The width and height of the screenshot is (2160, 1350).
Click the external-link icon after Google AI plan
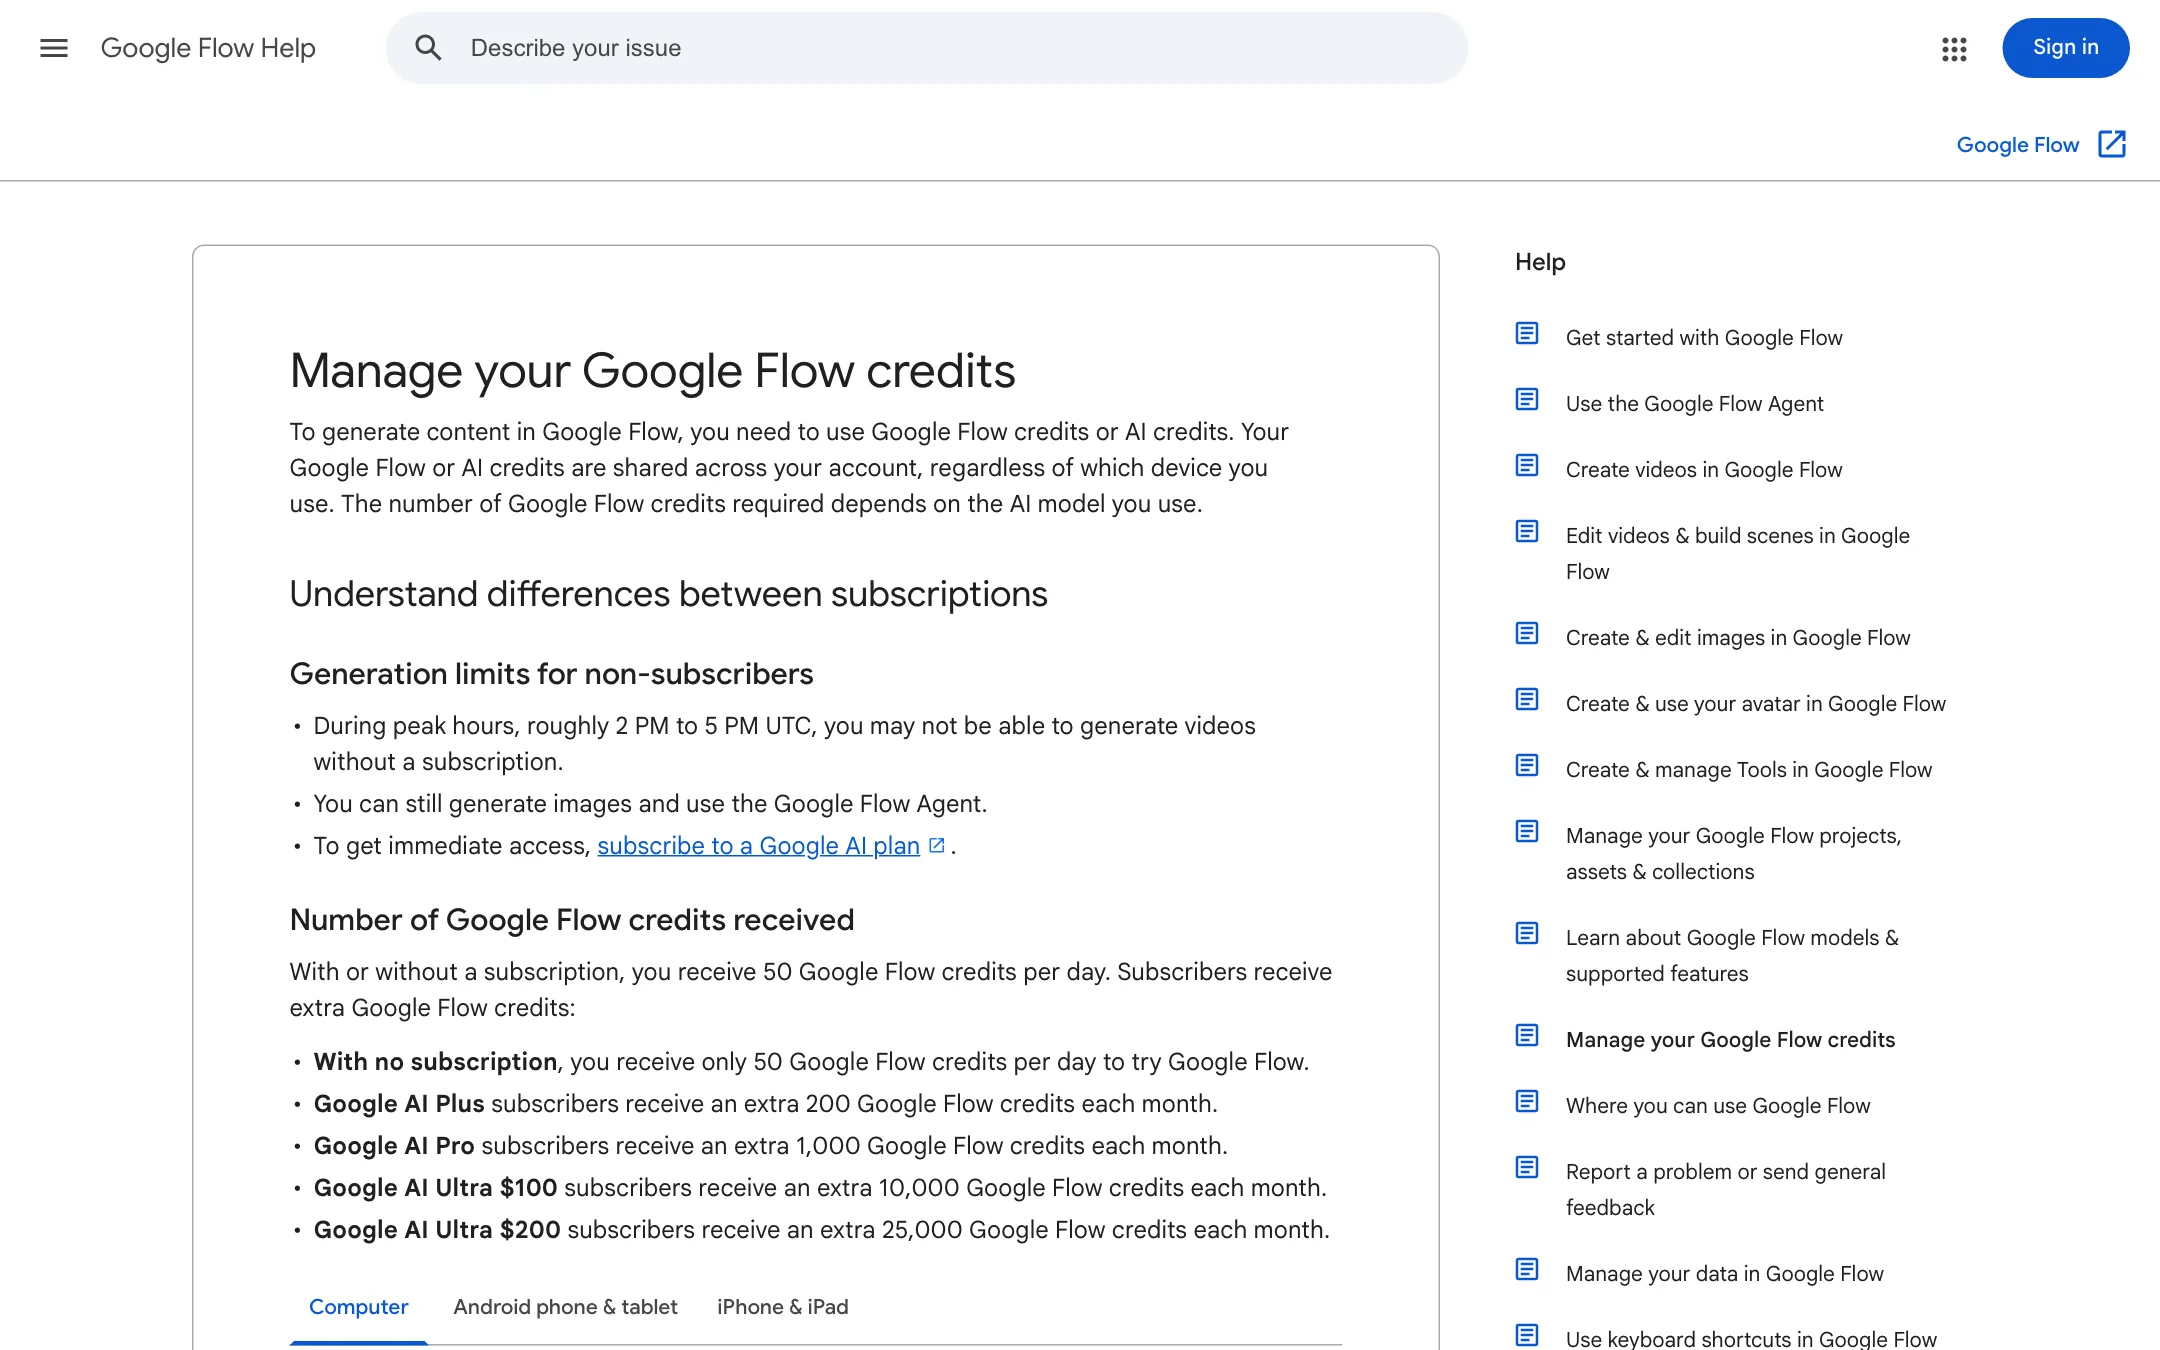pyautogui.click(x=936, y=846)
